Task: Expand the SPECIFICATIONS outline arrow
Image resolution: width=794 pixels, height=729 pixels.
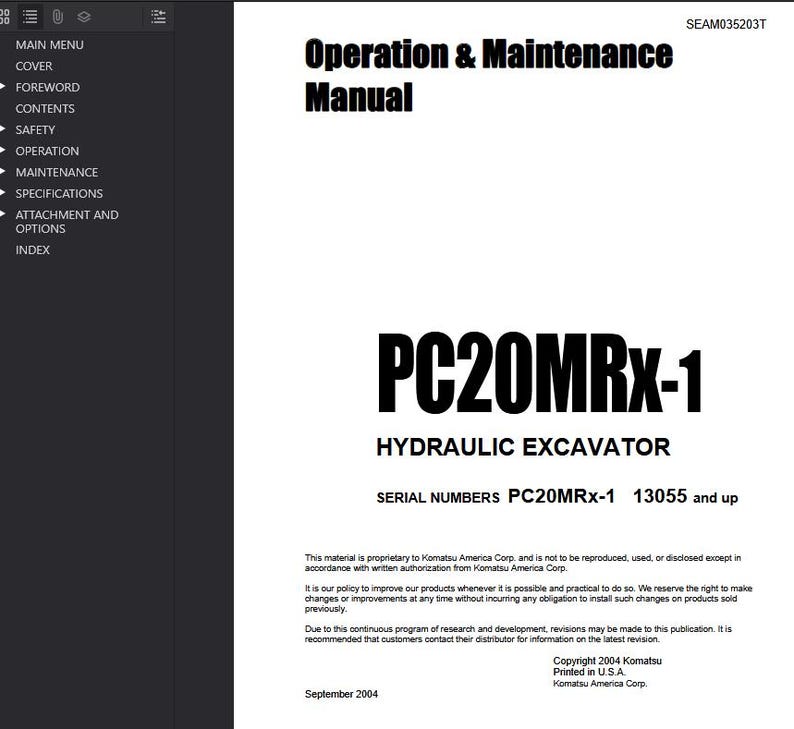Action: (3, 193)
